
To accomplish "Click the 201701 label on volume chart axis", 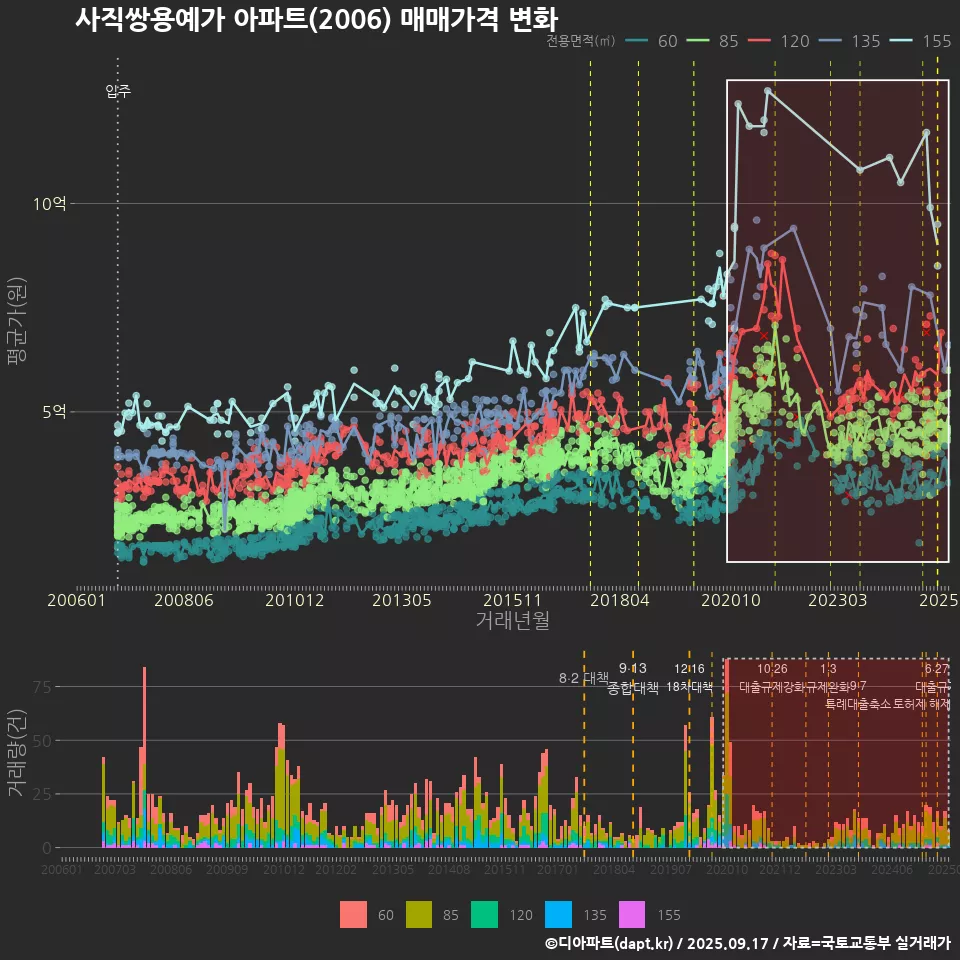I will click(x=558, y=869).
